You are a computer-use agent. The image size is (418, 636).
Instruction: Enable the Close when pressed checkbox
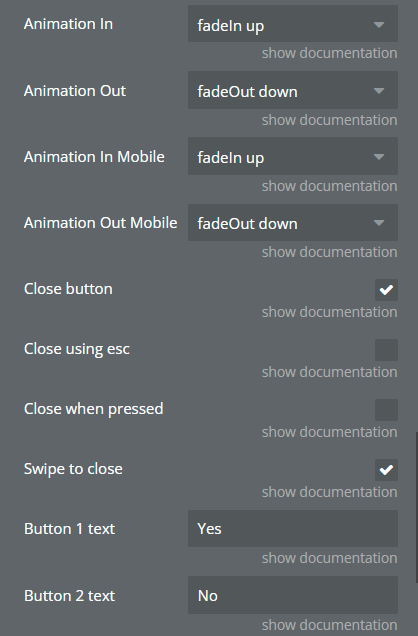click(x=386, y=410)
